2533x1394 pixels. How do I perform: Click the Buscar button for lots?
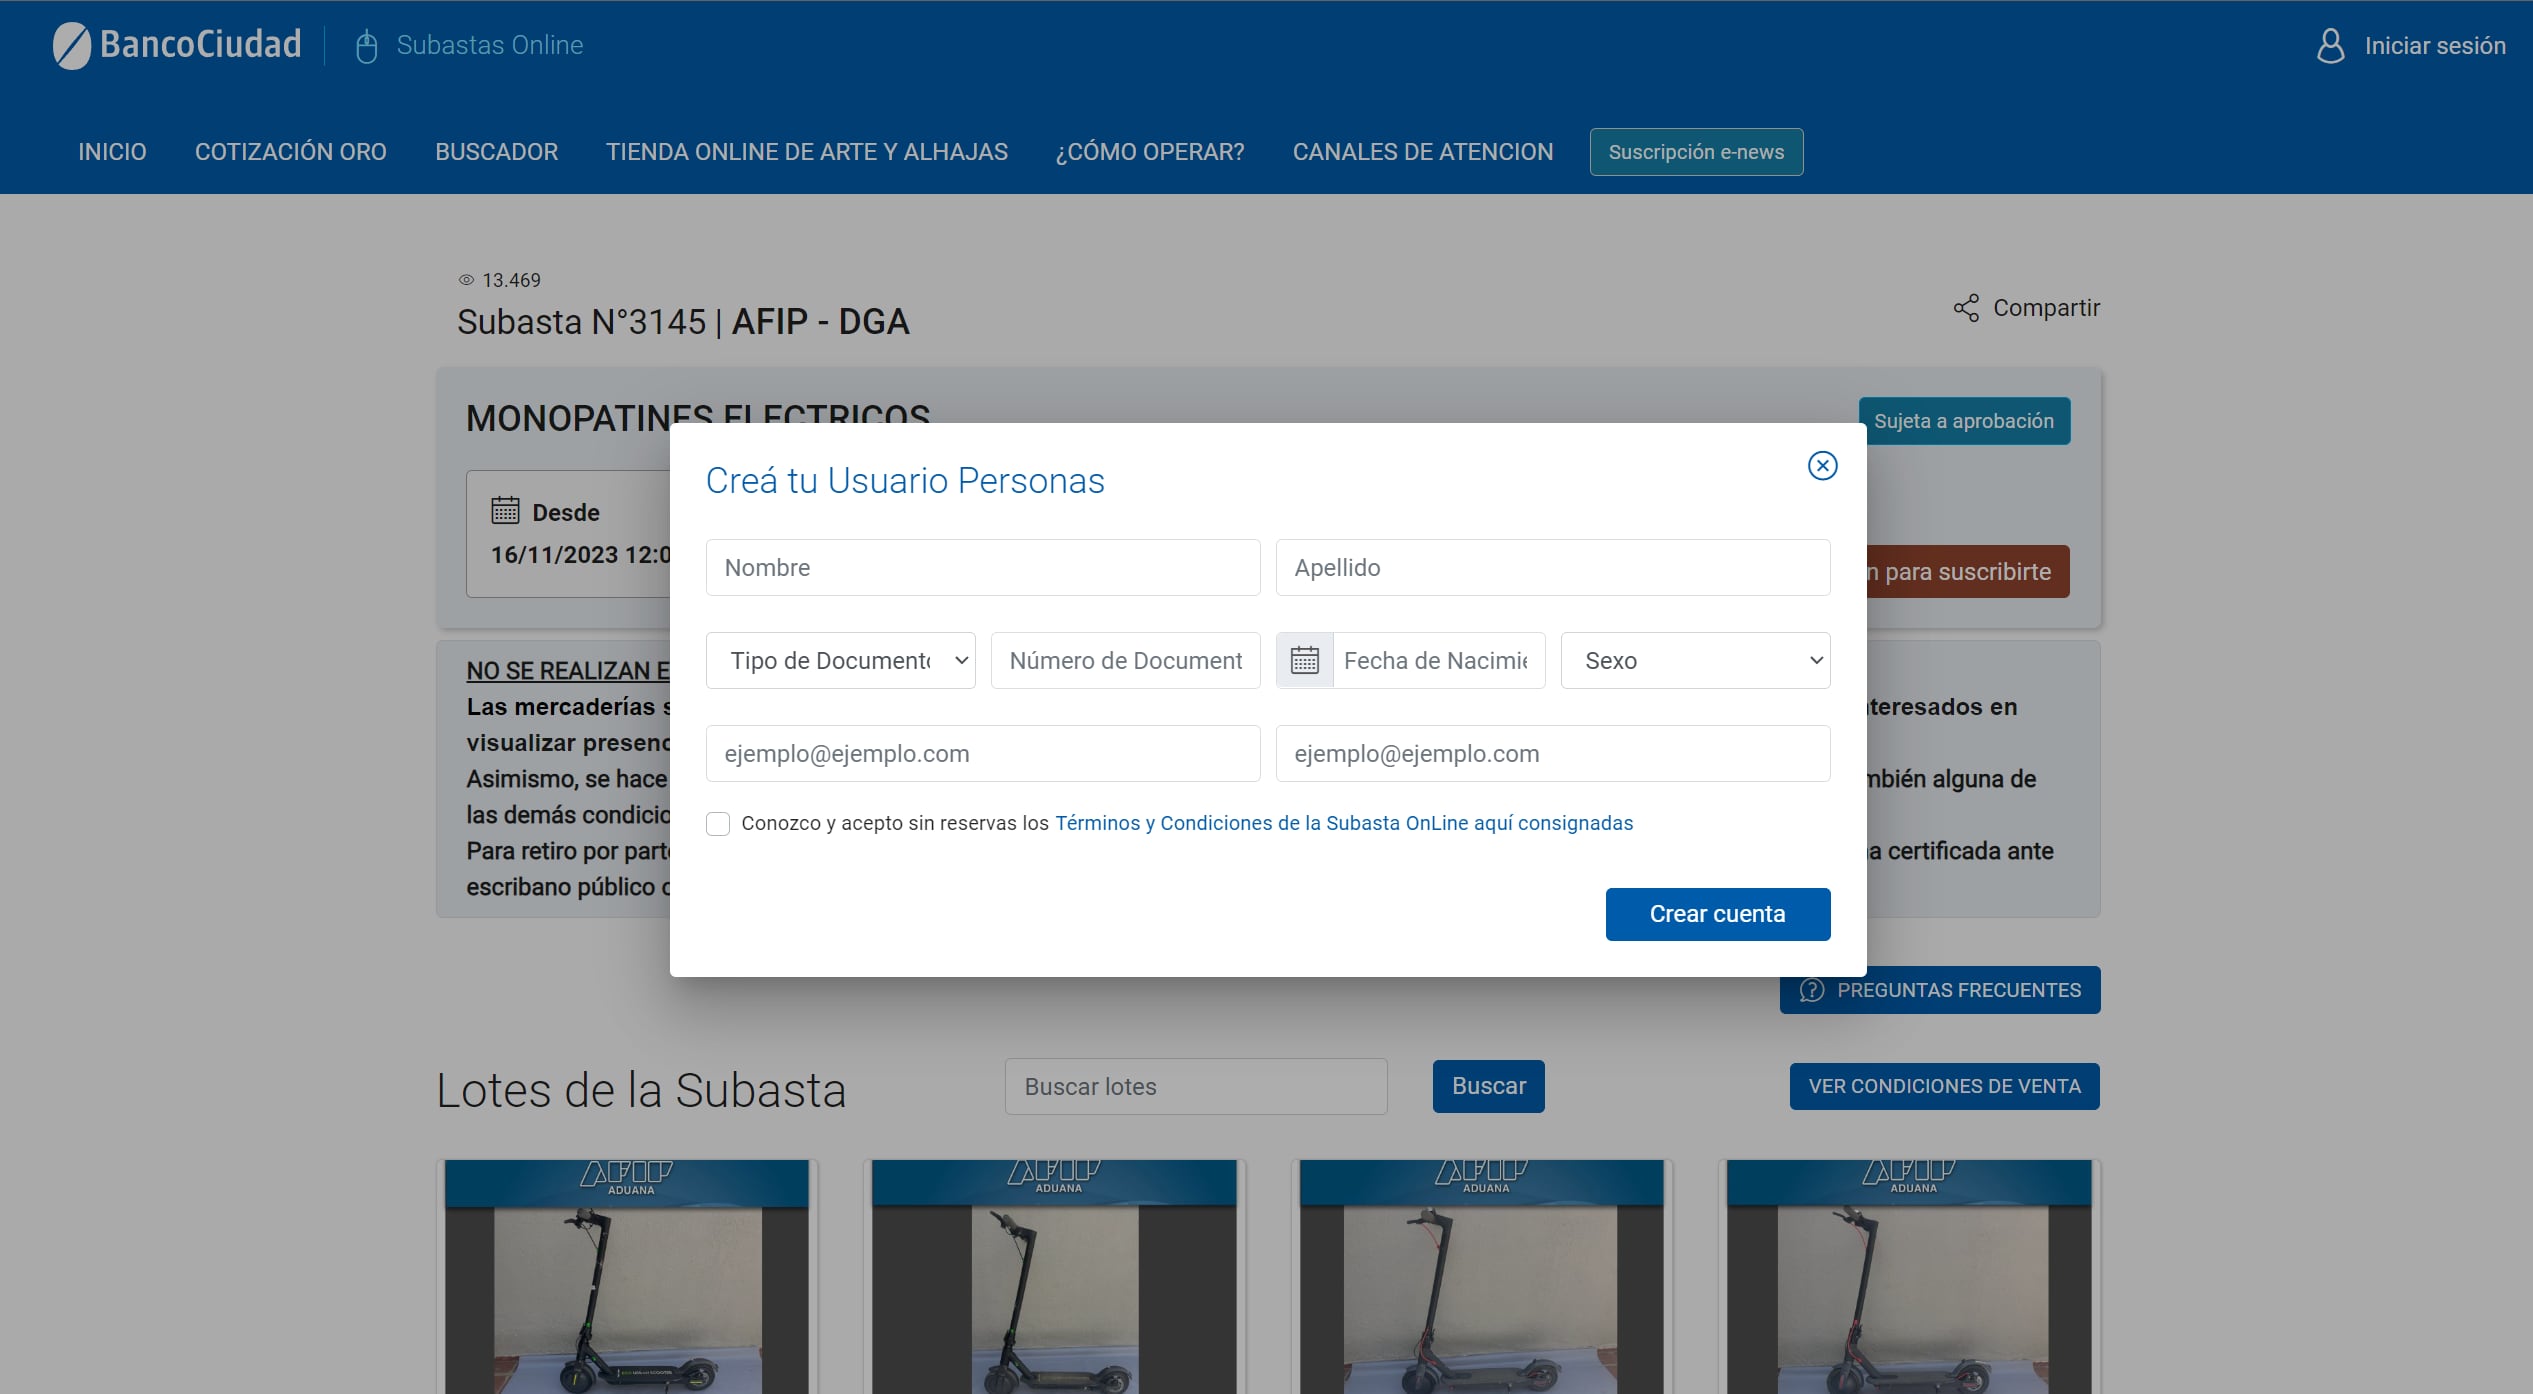pyautogui.click(x=1488, y=1086)
